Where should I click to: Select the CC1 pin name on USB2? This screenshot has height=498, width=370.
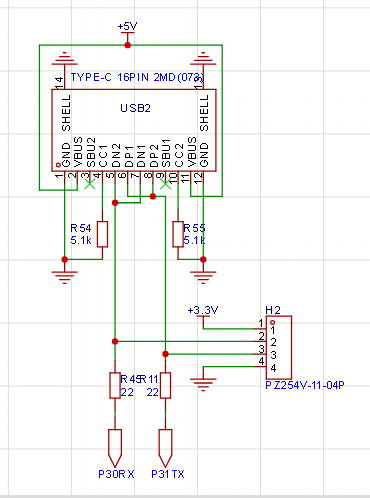(103, 156)
